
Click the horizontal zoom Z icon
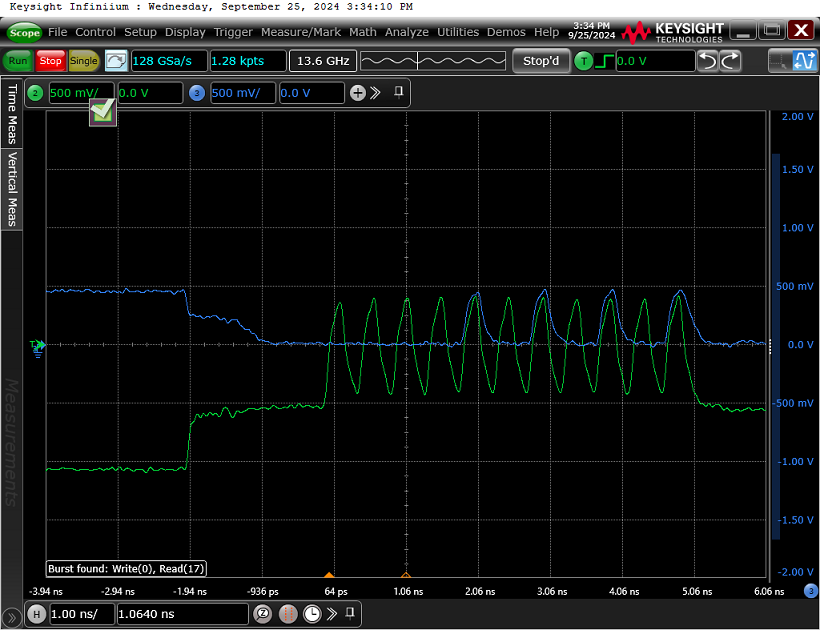(x=263, y=614)
